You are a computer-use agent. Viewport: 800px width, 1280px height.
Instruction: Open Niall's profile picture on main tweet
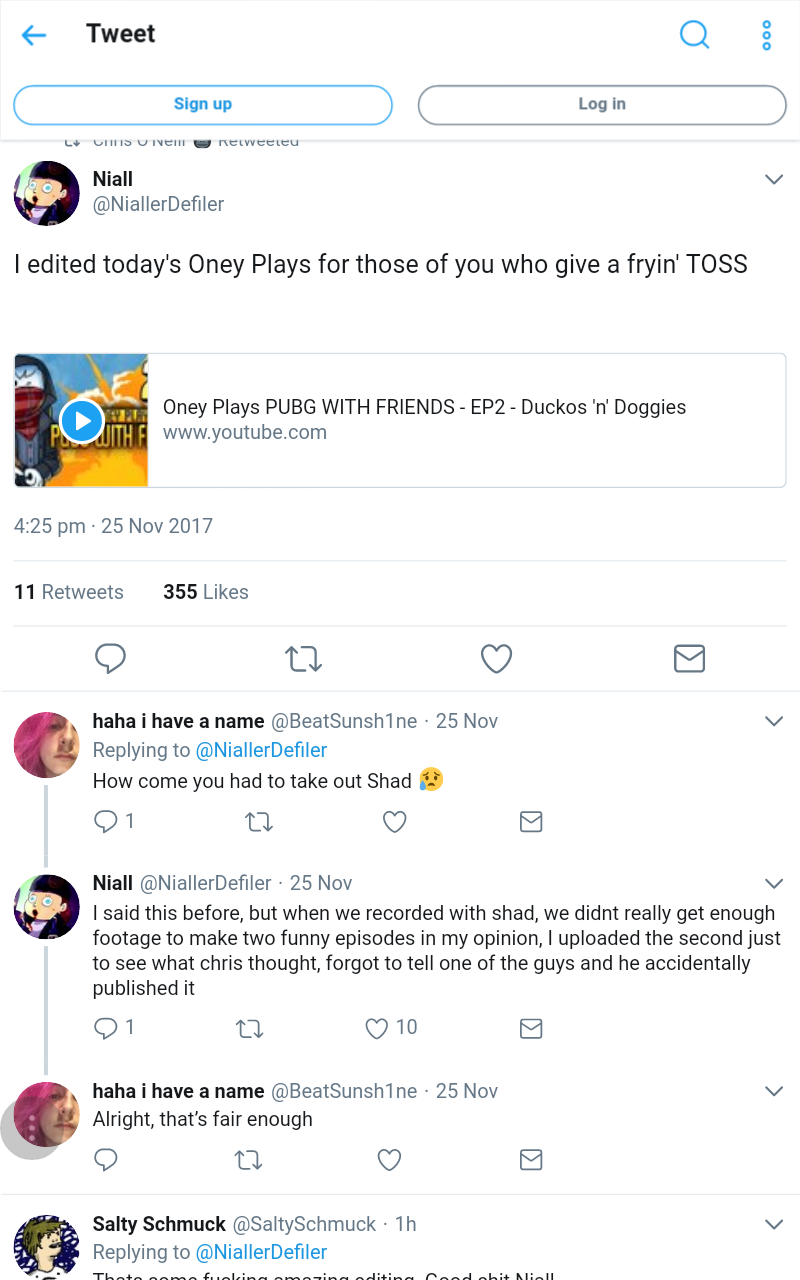click(47, 193)
